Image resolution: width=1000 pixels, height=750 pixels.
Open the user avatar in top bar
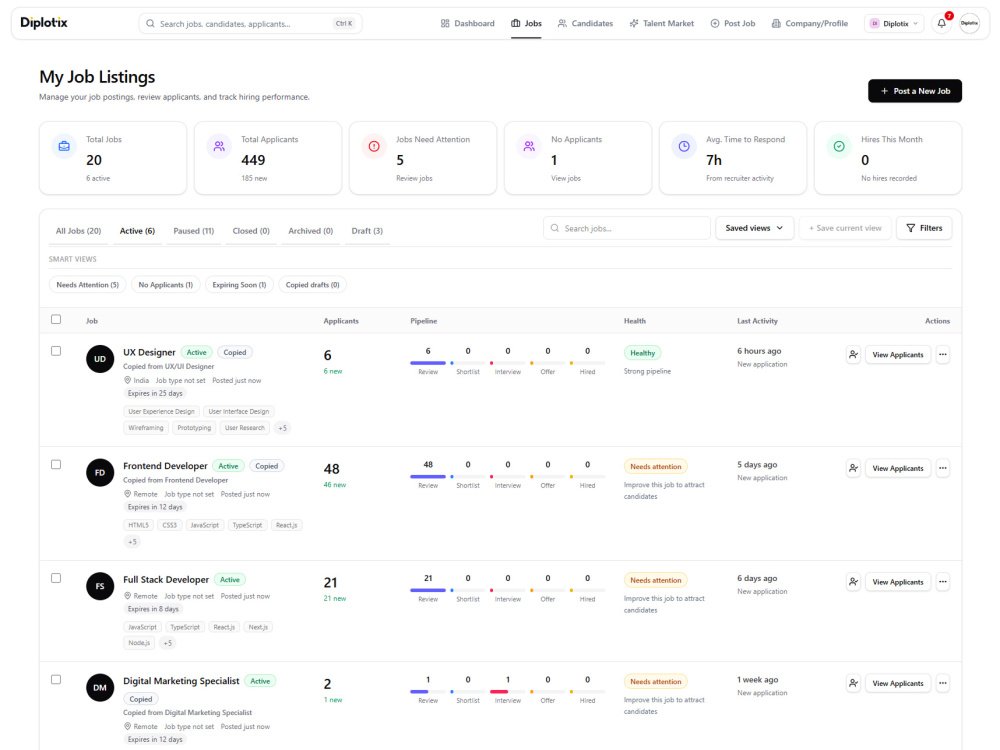point(969,24)
